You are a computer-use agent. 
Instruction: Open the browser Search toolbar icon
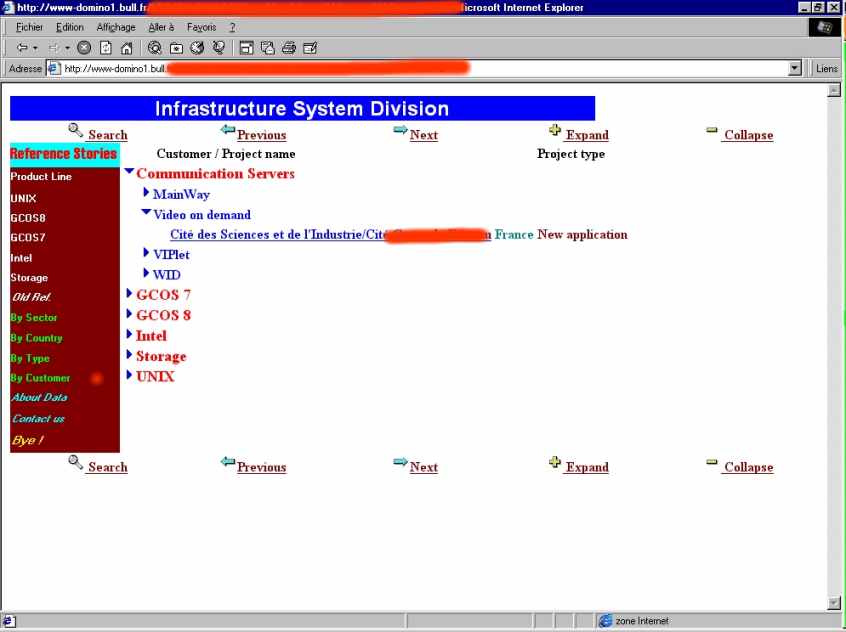coord(155,48)
